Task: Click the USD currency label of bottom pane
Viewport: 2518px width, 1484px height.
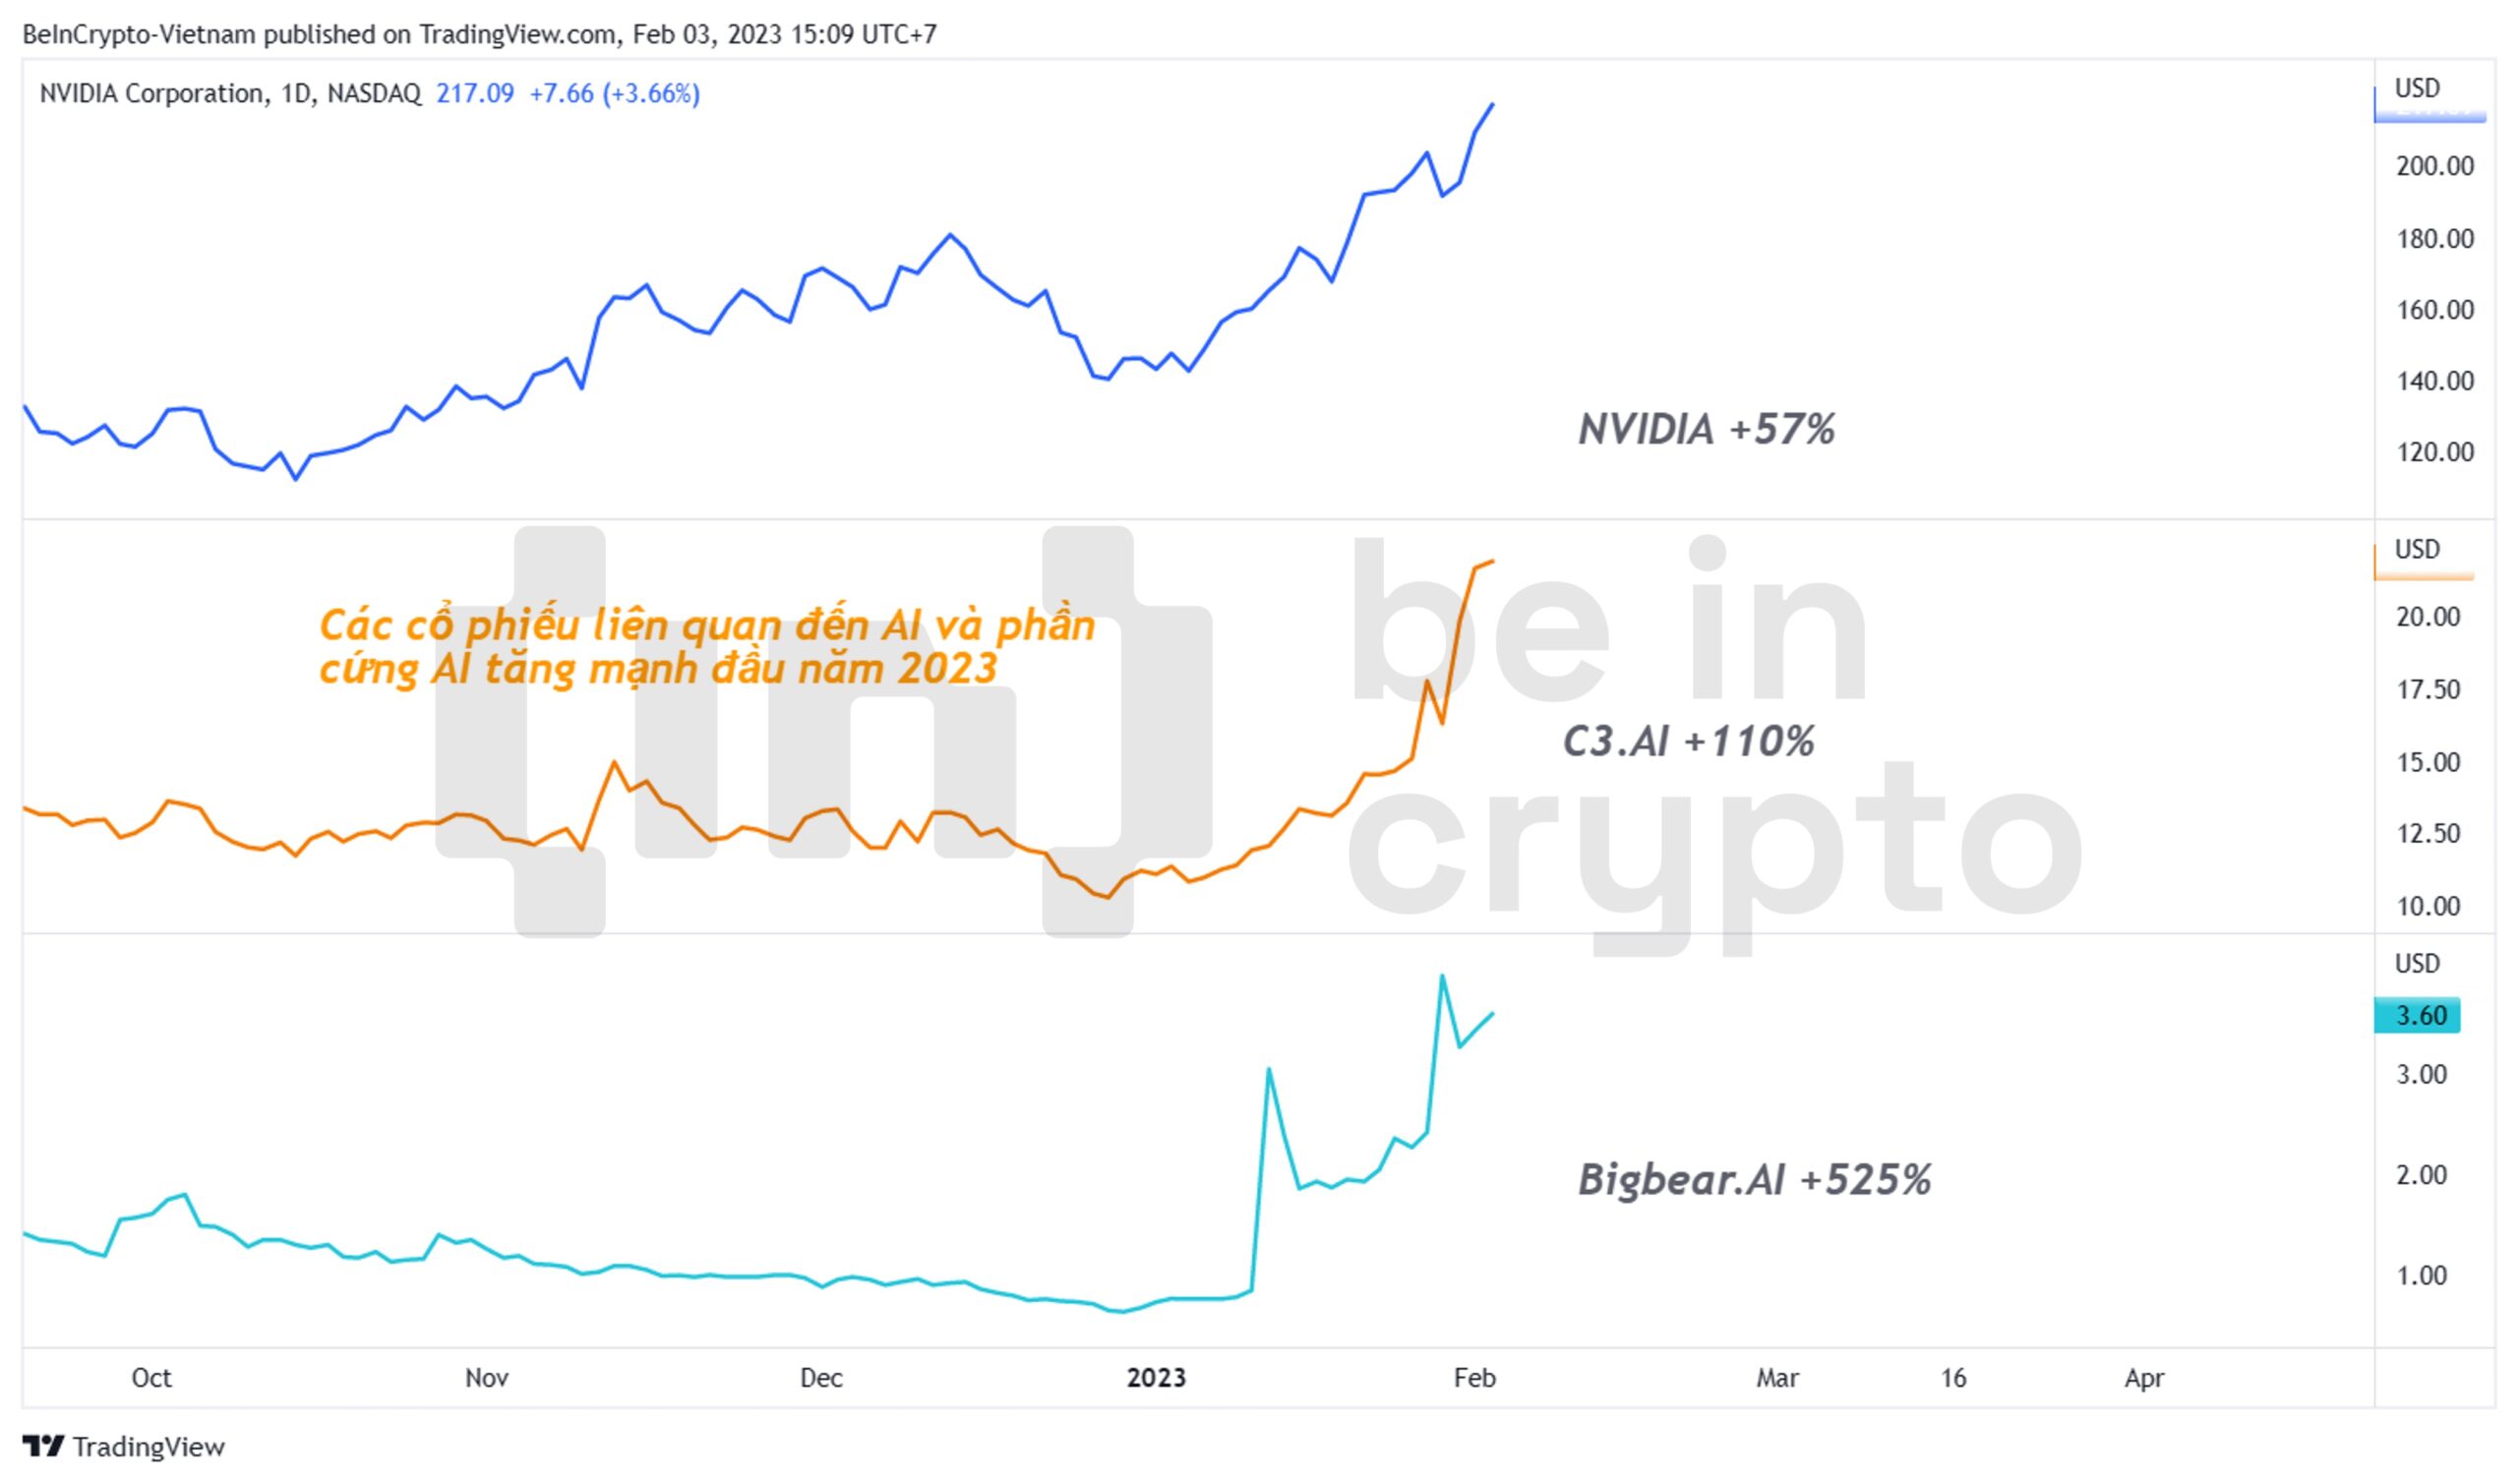Action: [x=2417, y=963]
